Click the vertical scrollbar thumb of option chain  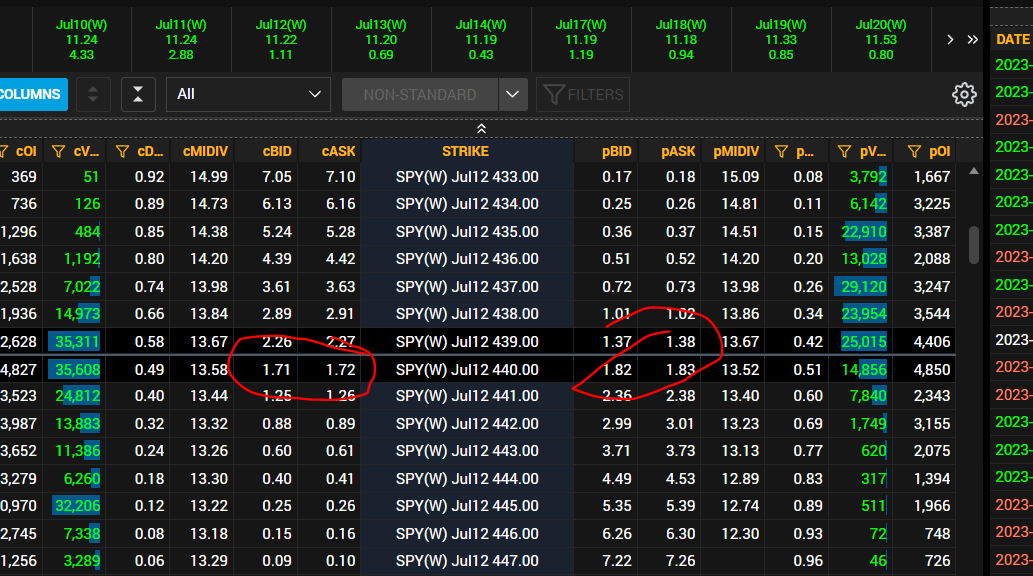tap(974, 245)
